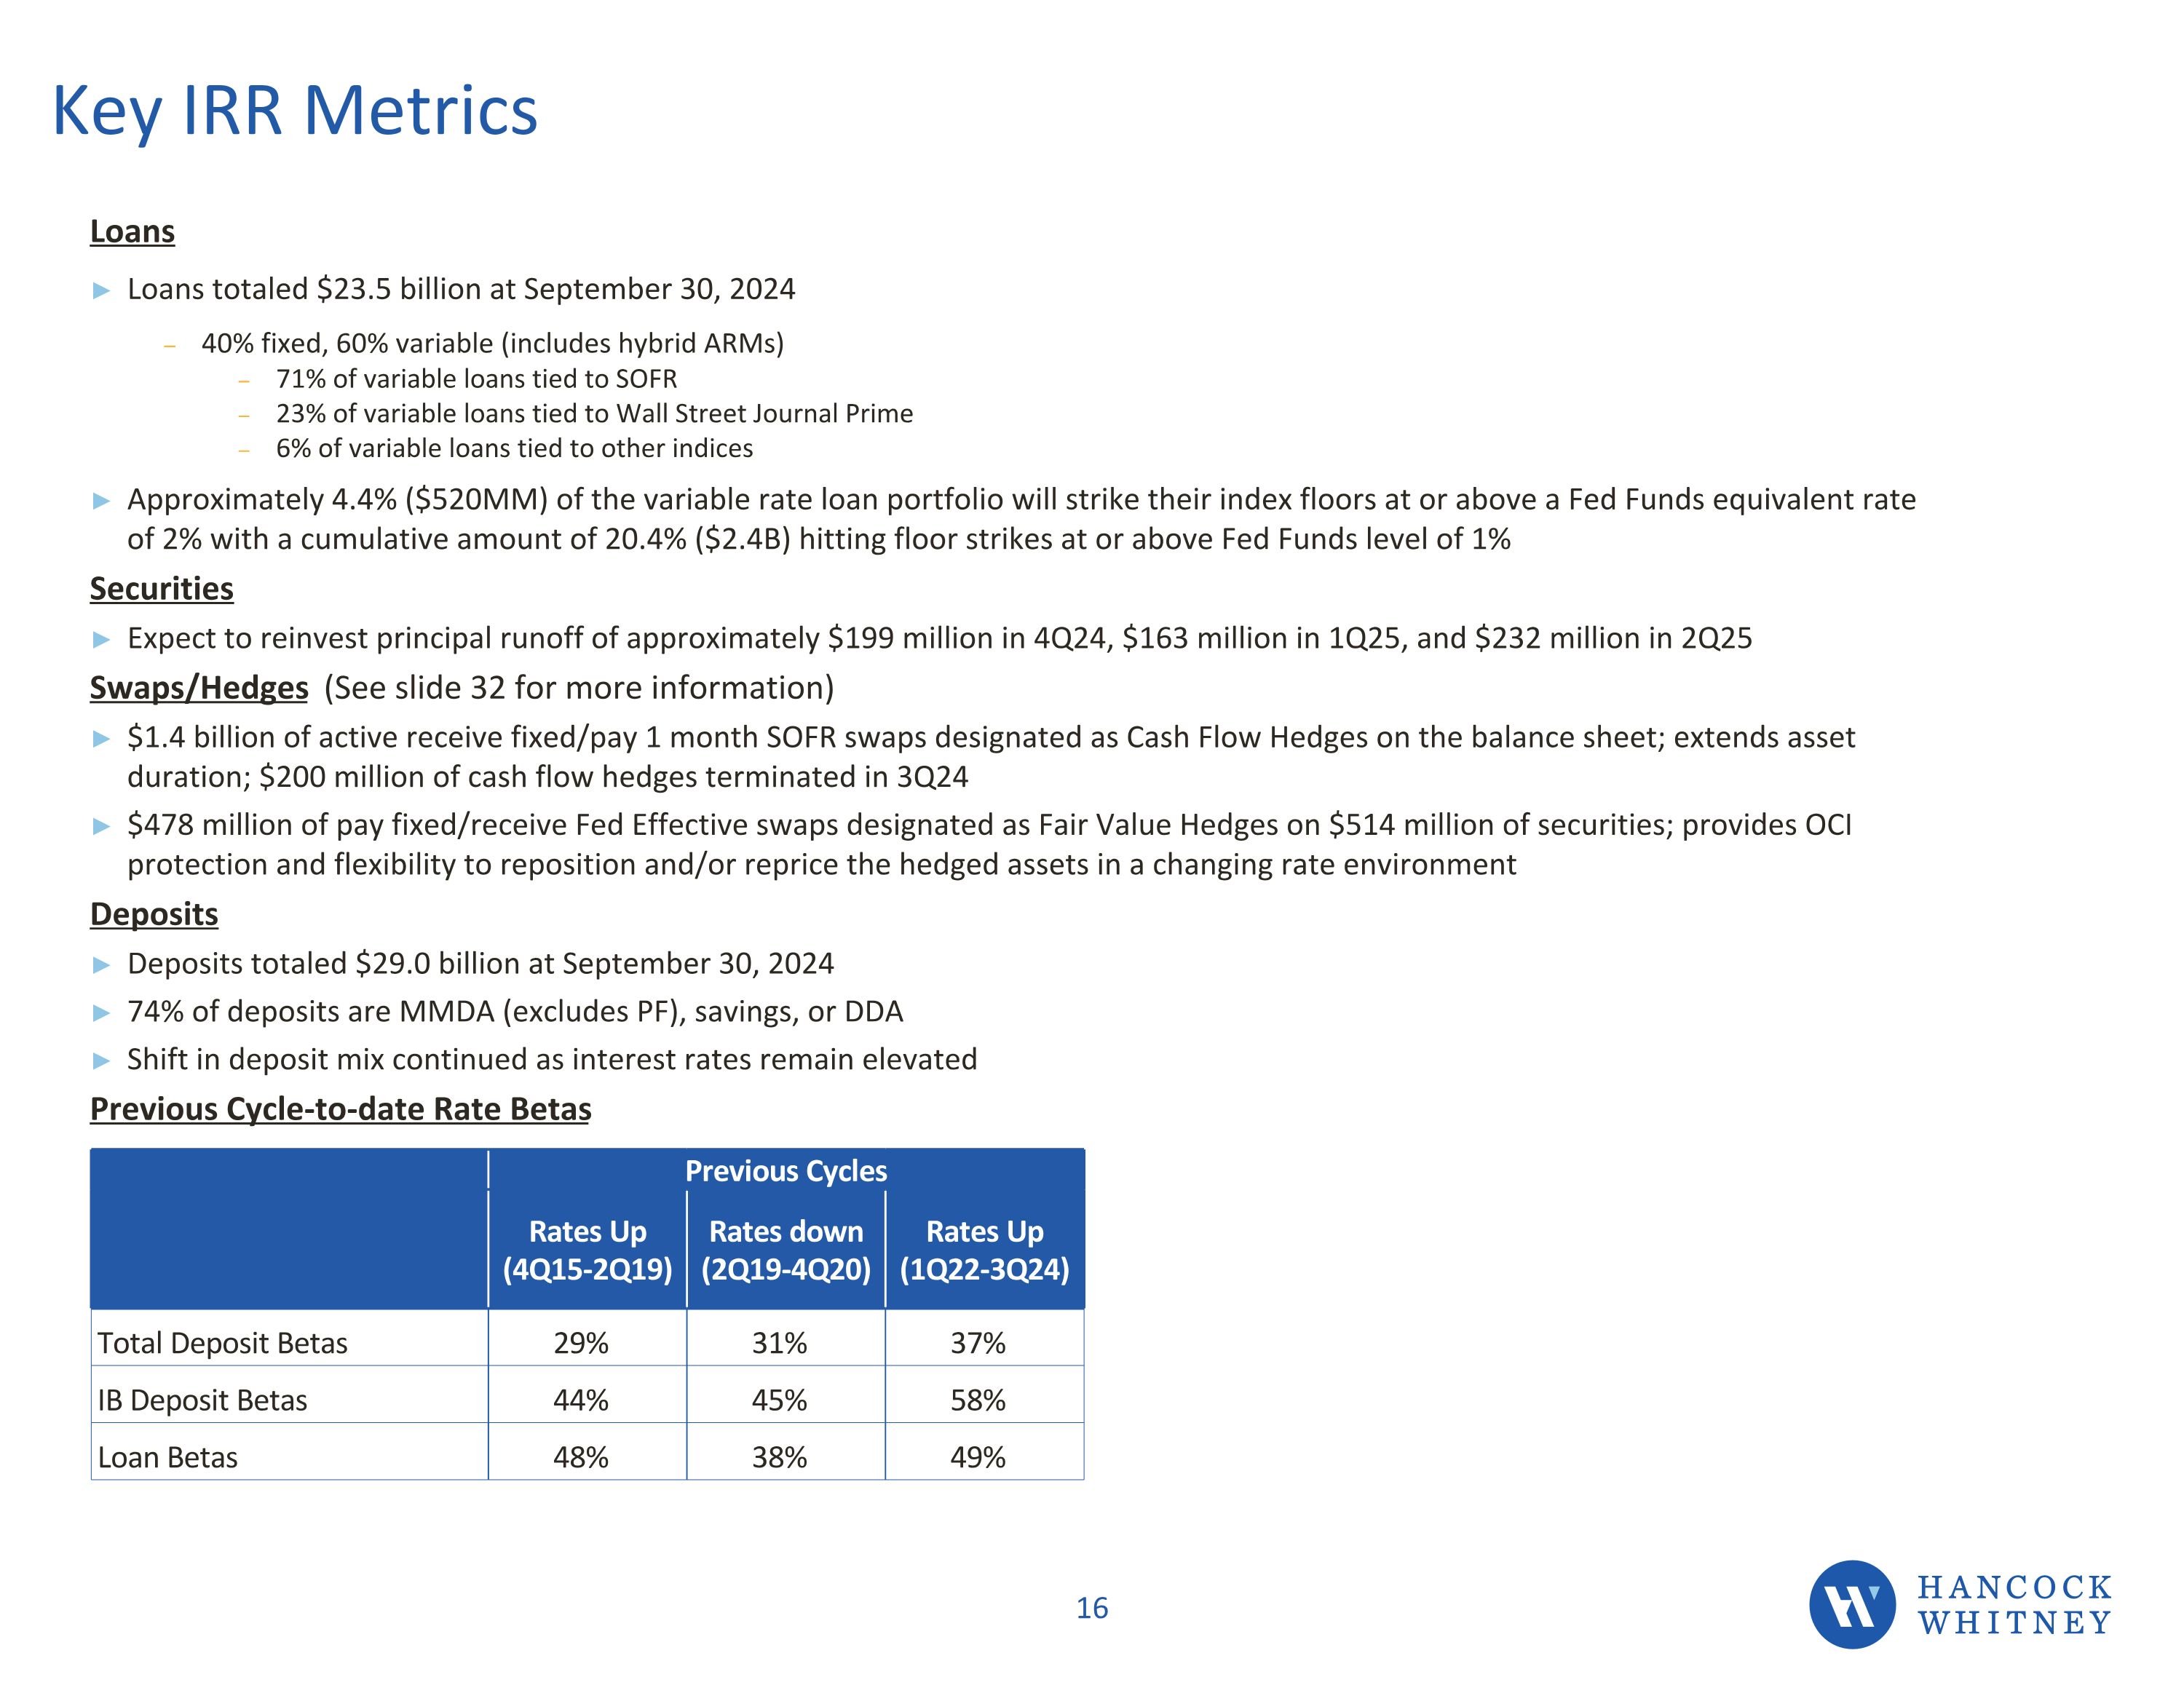Click the Hancock Whitney logo icon
This screenshot has height=1685, width=2184.
point(1851,1604)
